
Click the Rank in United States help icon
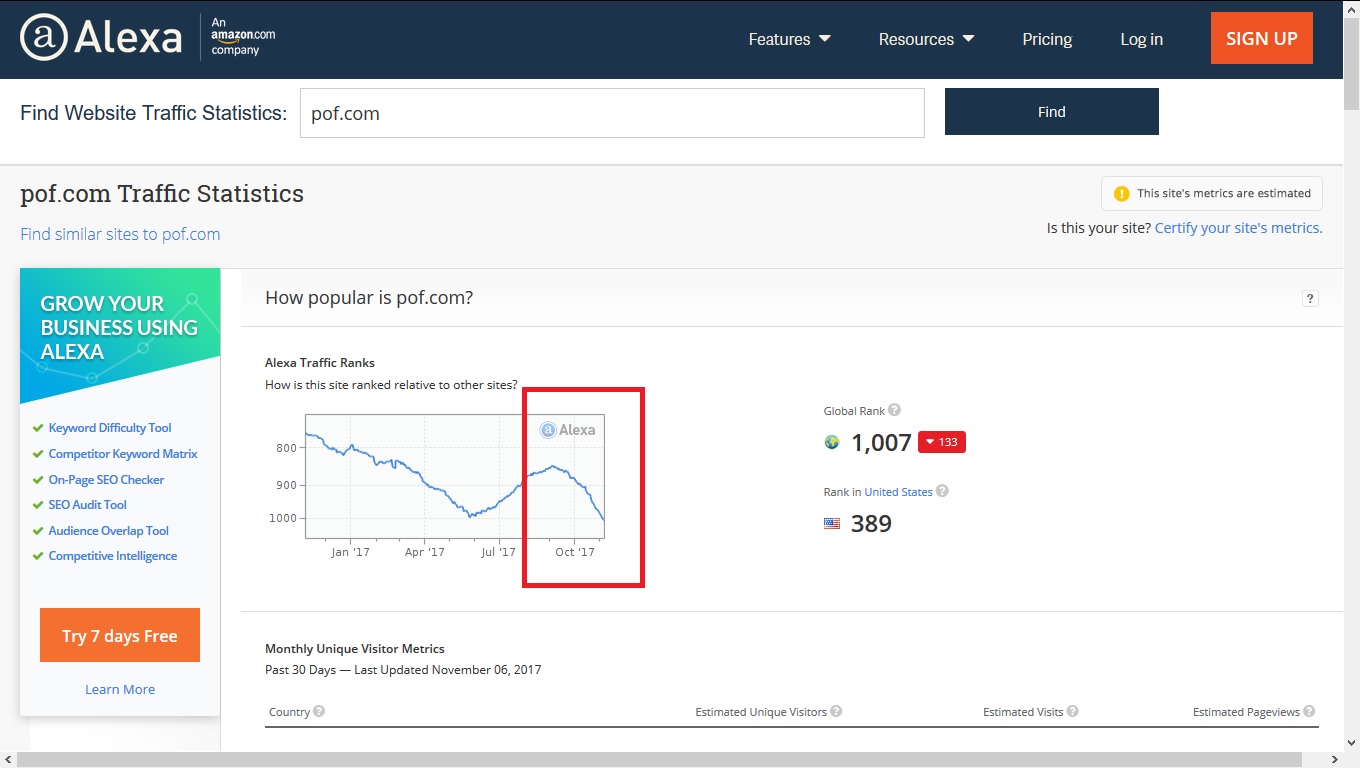pyautogui.click(x=942, y=491)
